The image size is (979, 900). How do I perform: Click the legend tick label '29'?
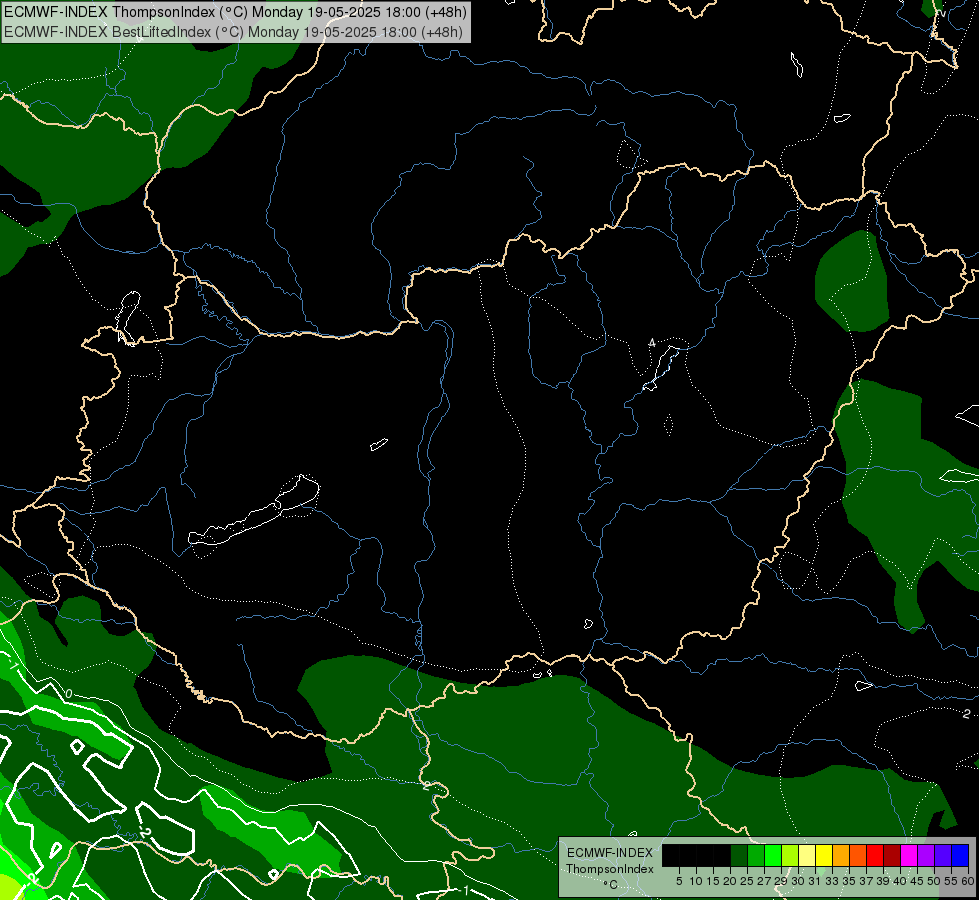(781, 881)
